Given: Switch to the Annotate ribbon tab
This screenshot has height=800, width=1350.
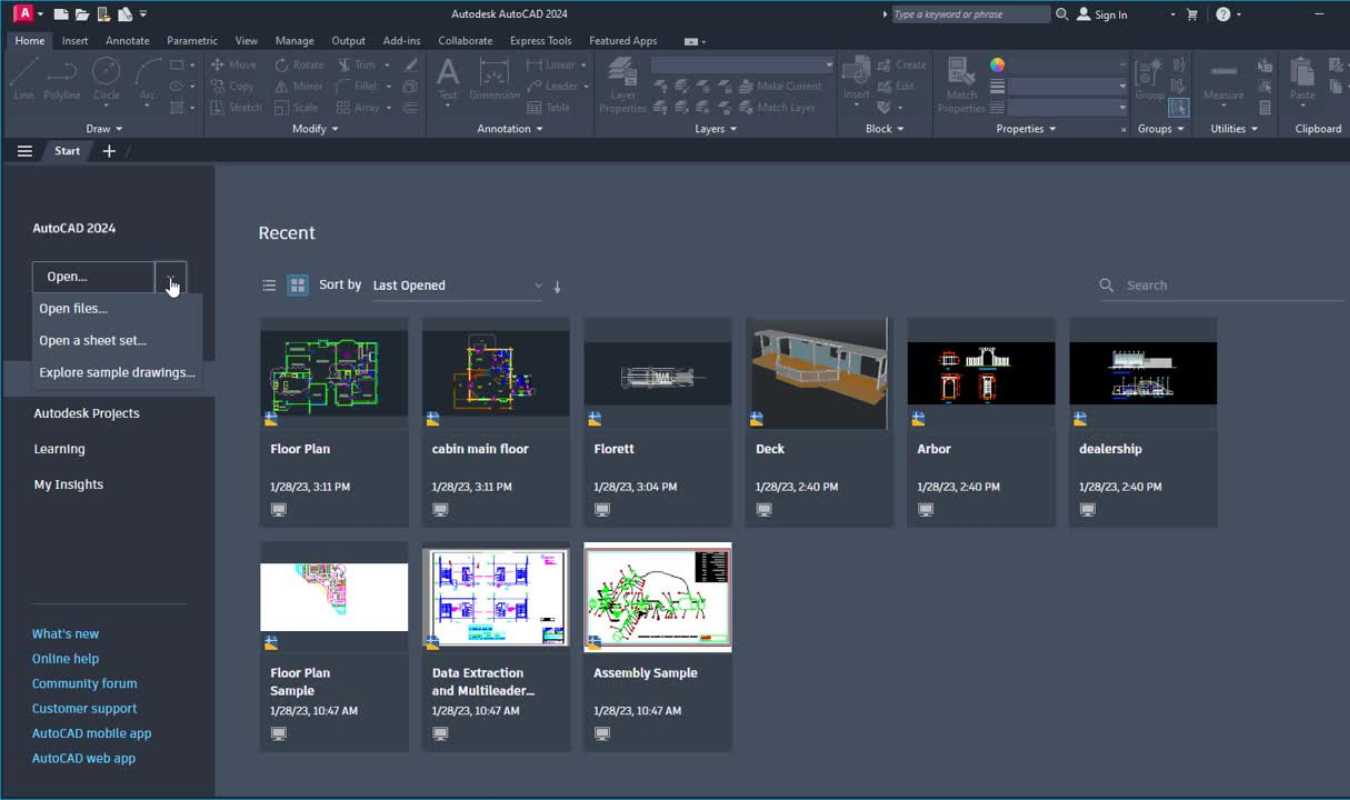Looking at the screenshot, I should coord(127,41).
